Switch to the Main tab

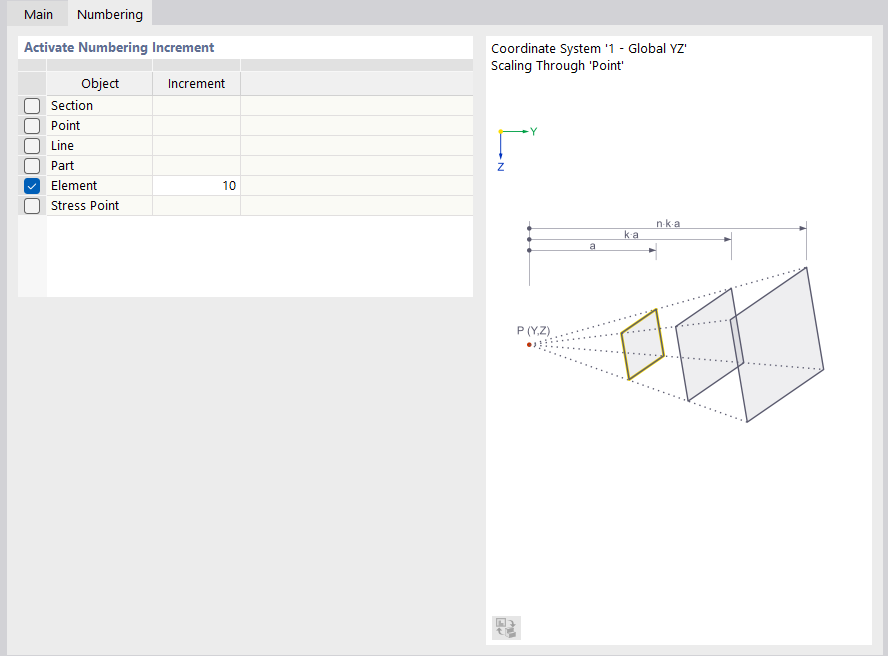click(38, 14)
